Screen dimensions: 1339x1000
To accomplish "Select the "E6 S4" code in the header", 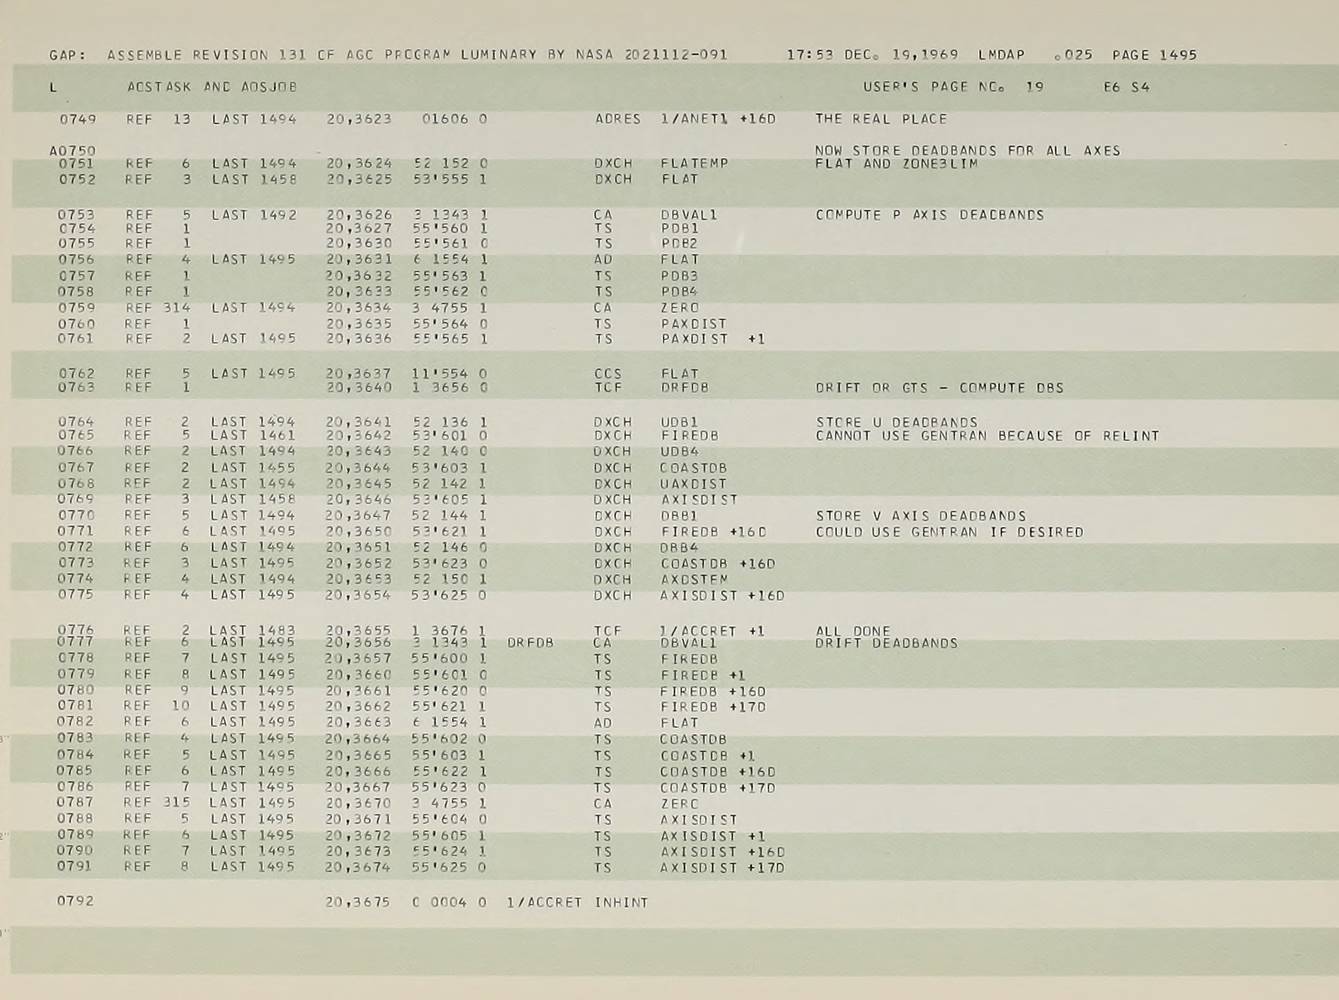I will (x=1126, y=87).
